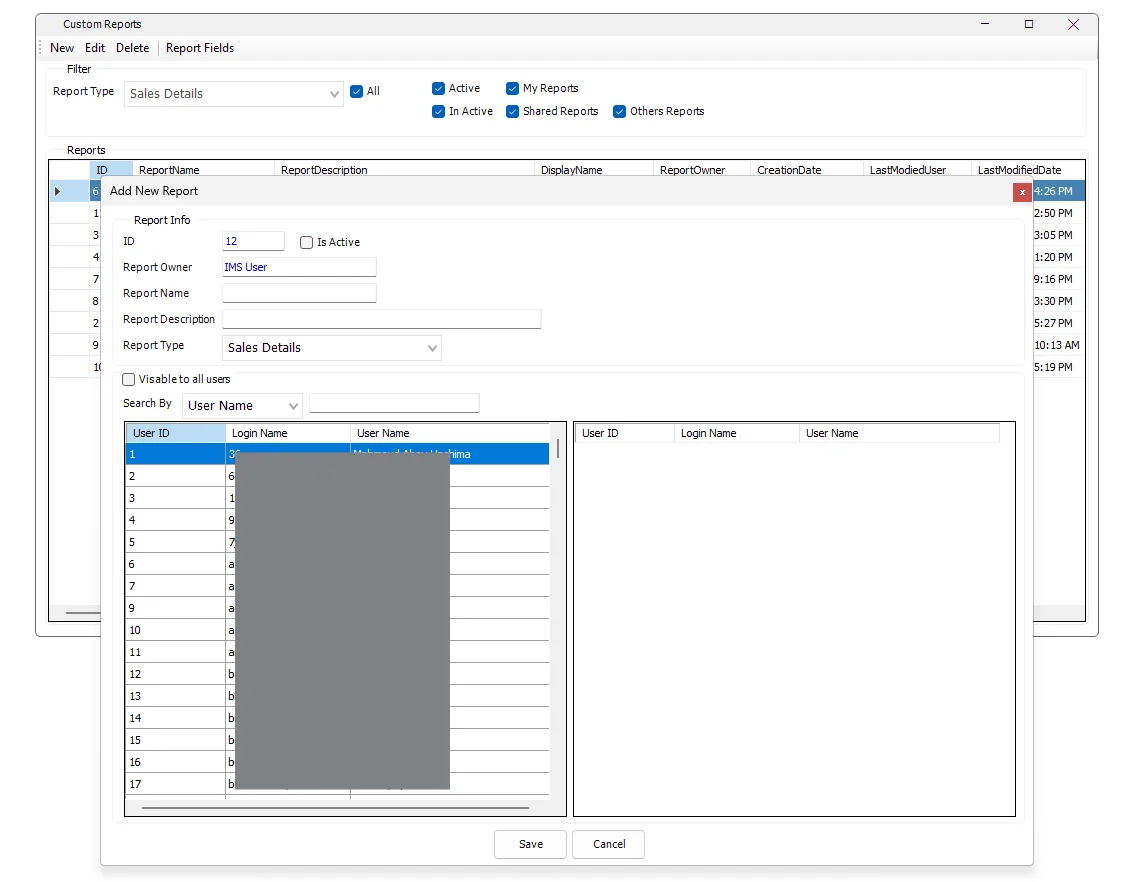Click LastModiedUser column header in Custom Reports
The height and width of the screenshot is (882, 1131).
pyautogui.click(x=917, y=170)
